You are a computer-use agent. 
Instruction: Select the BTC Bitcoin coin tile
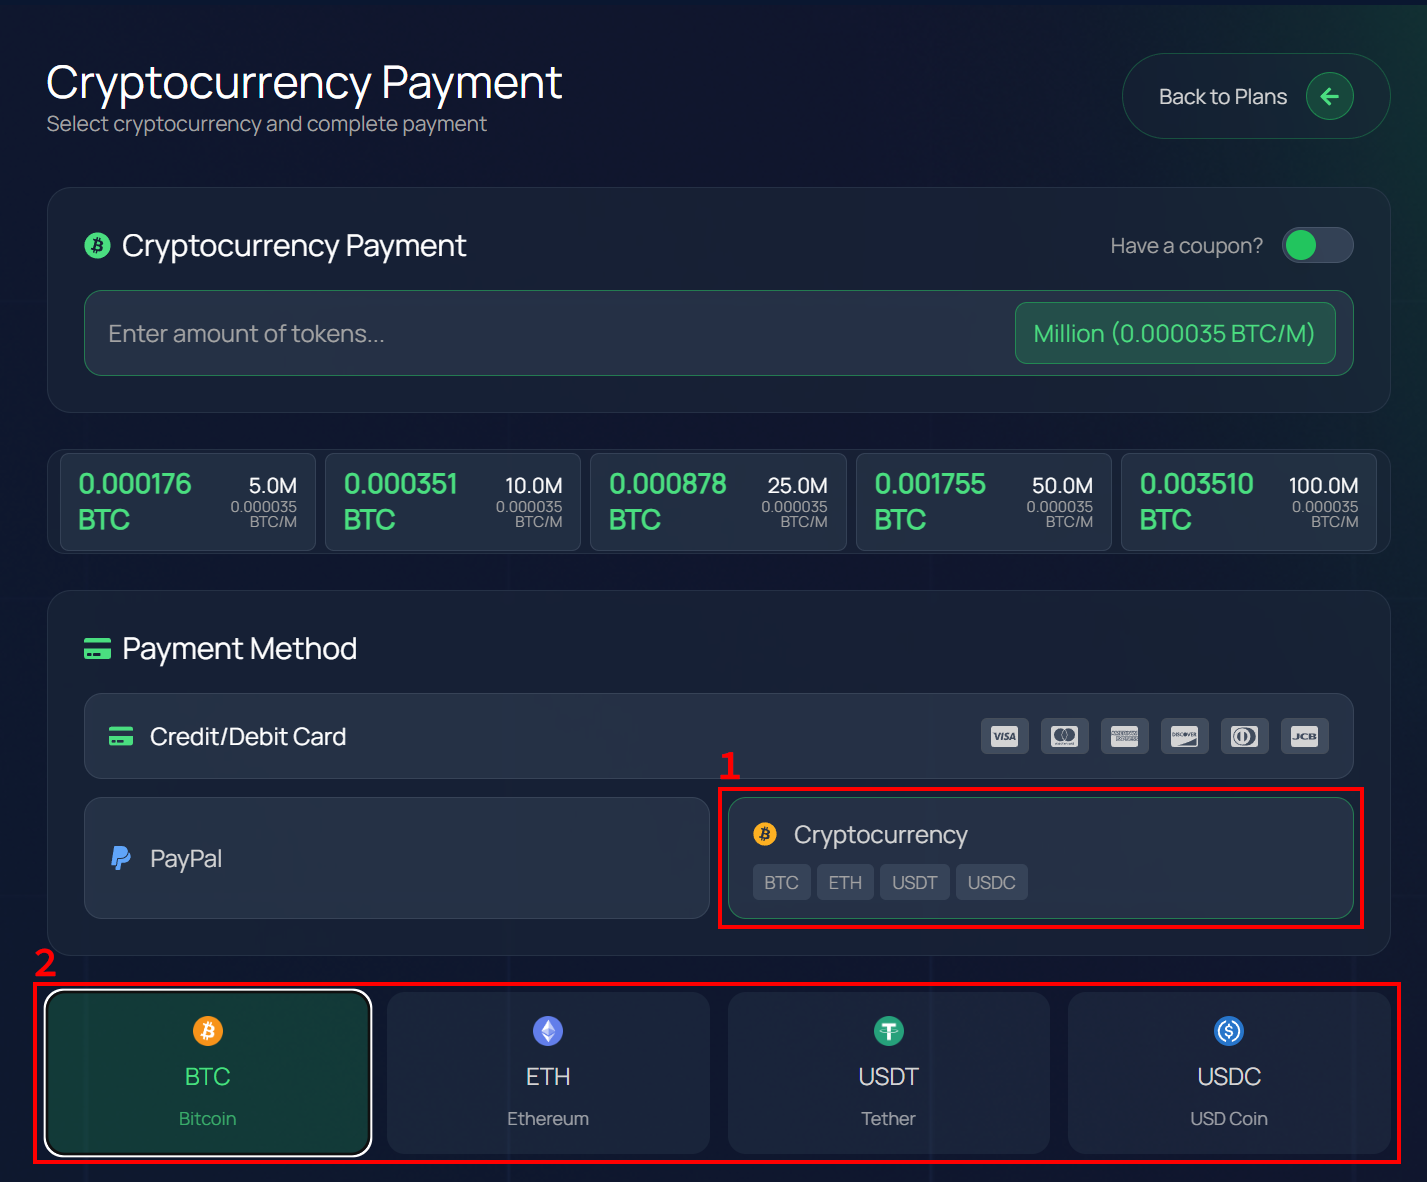pyautogui.click(x=208, y=1073)
